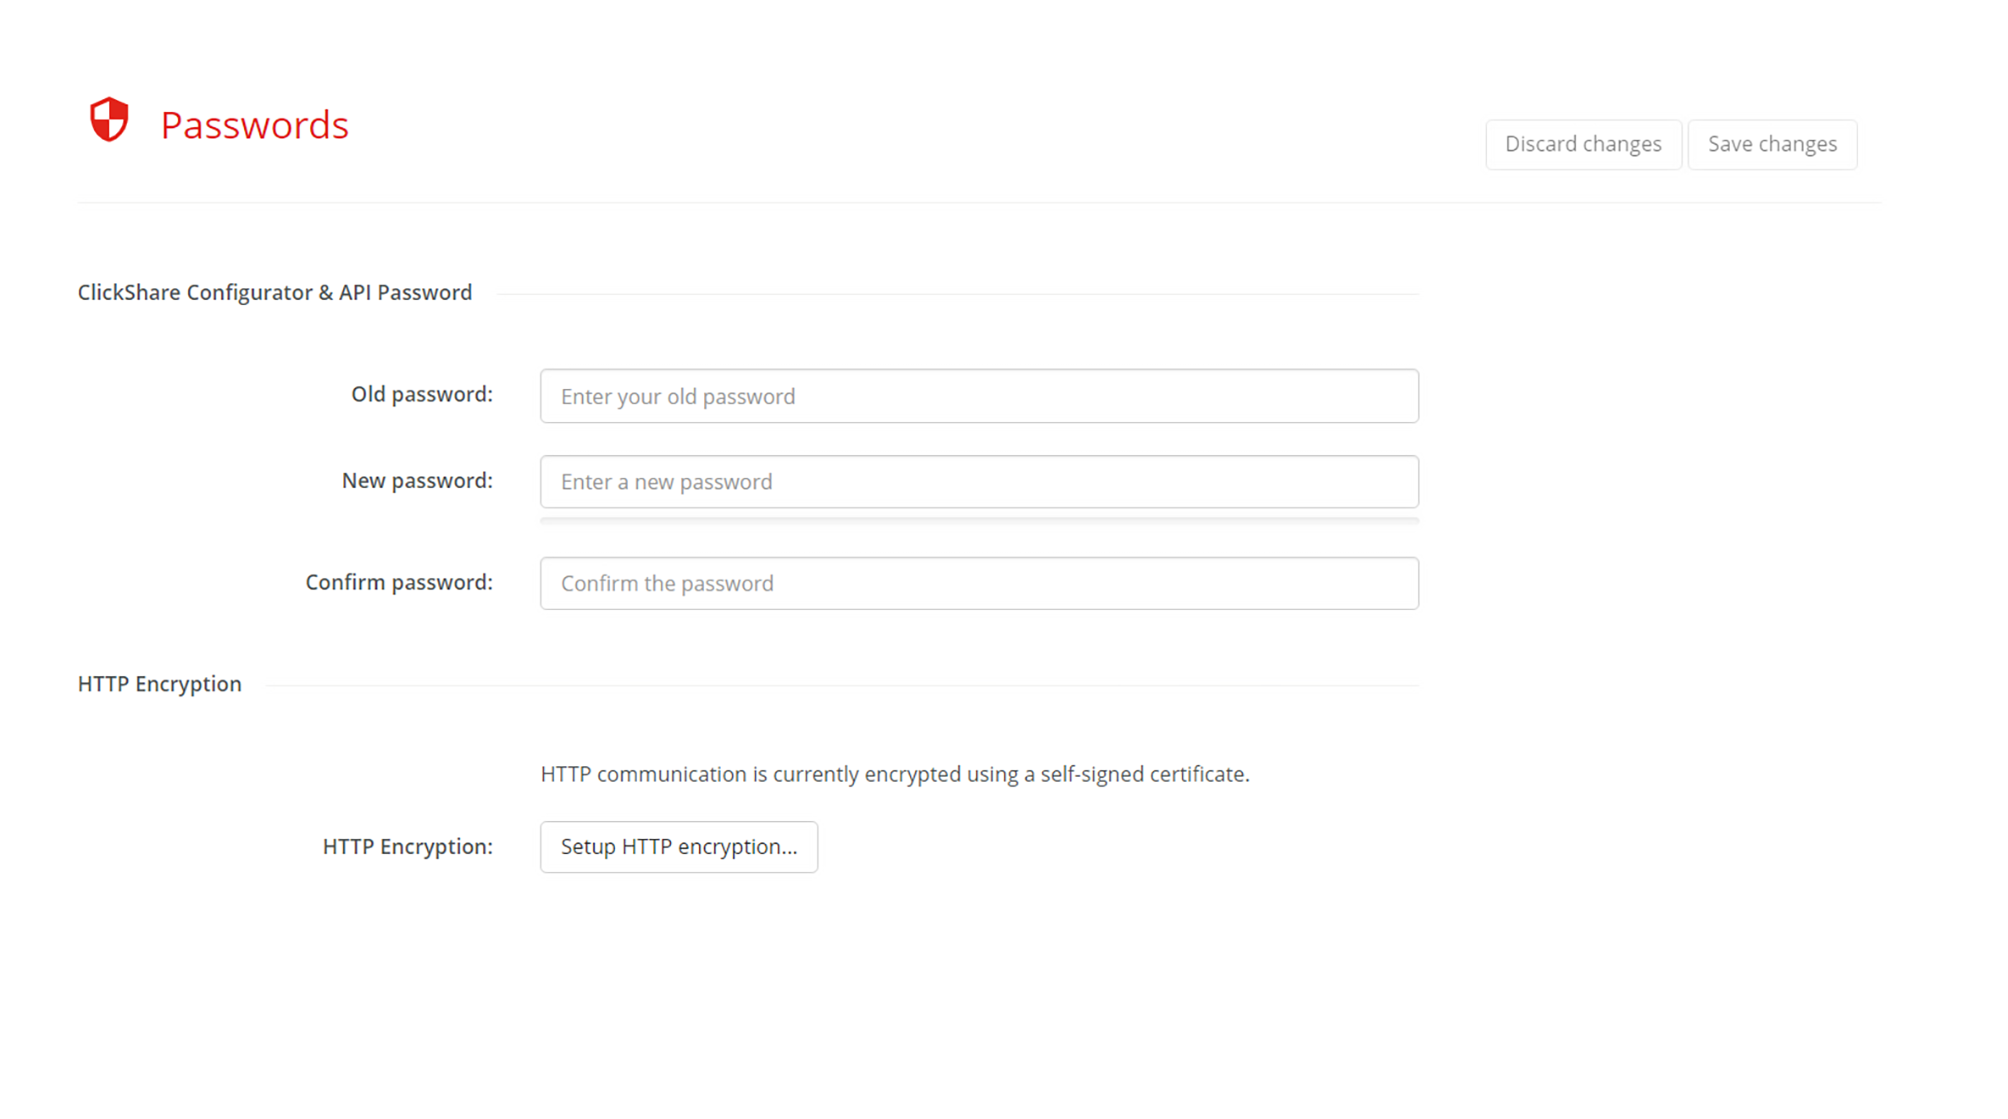
Task: Click the HTTP Encryption field label
Action: (x=408, y=846)
